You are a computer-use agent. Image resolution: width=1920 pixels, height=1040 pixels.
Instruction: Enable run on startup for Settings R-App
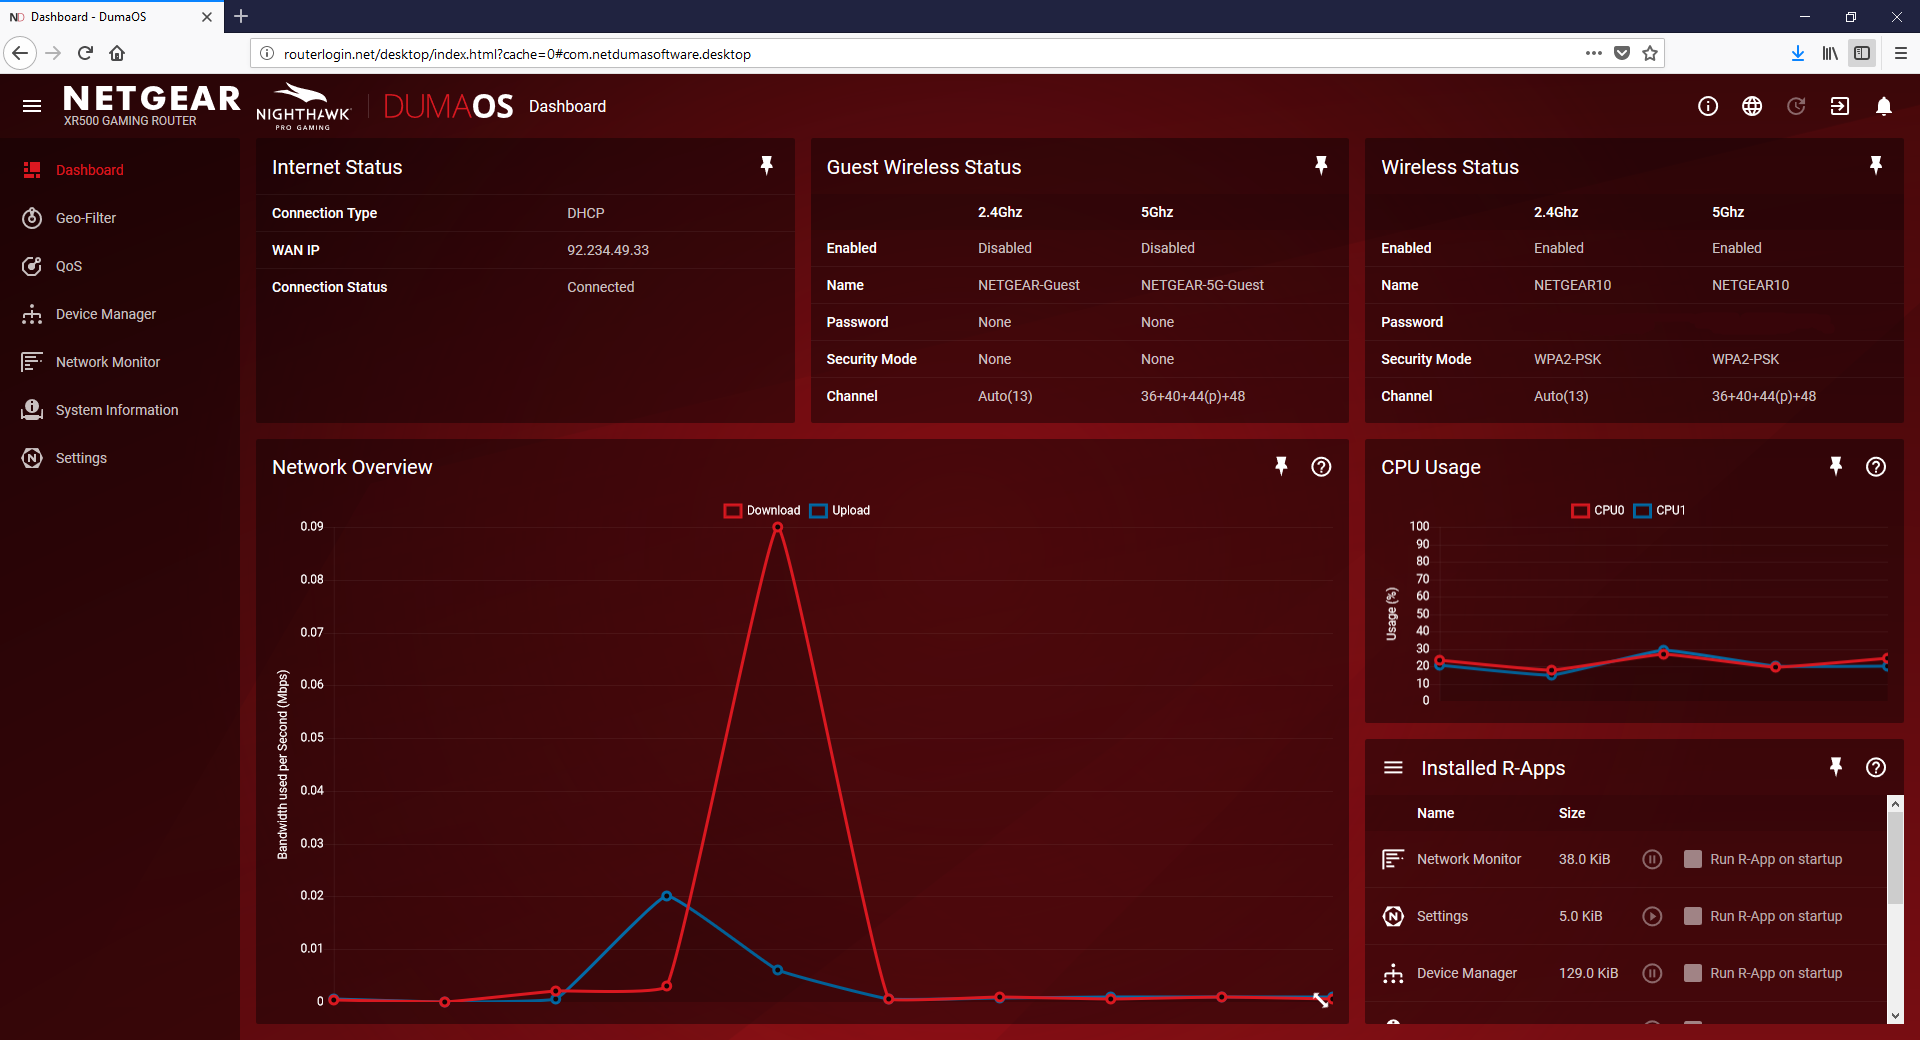pos(1693,916)
